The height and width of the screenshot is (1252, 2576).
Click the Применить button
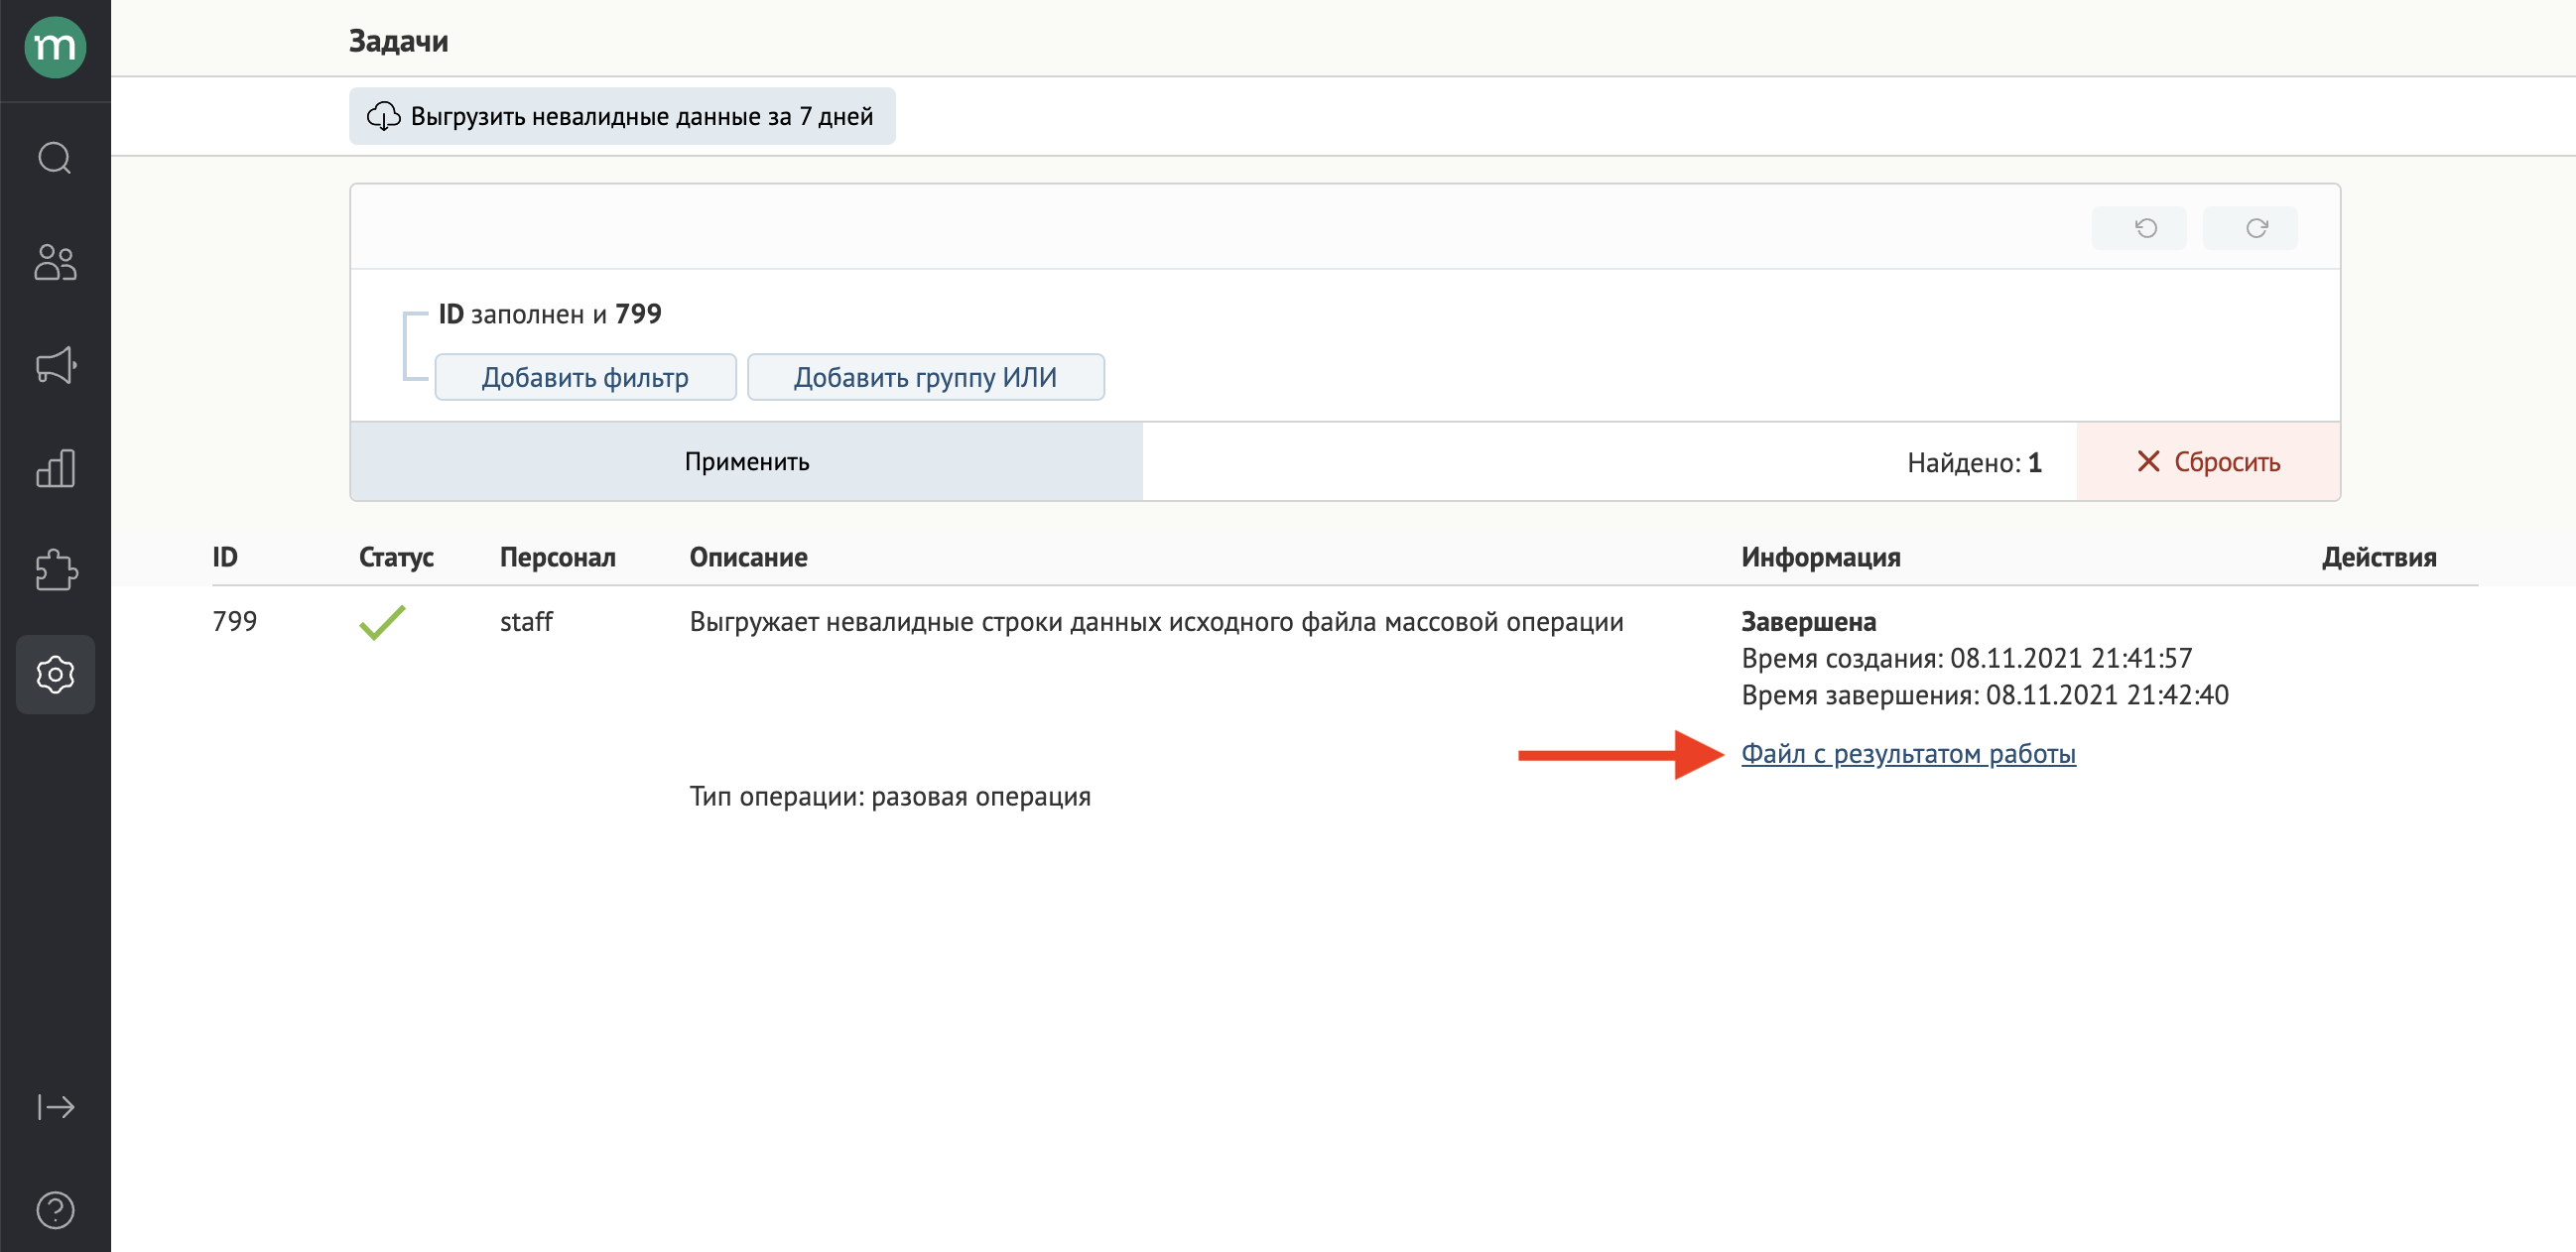[x=746, y=461]
